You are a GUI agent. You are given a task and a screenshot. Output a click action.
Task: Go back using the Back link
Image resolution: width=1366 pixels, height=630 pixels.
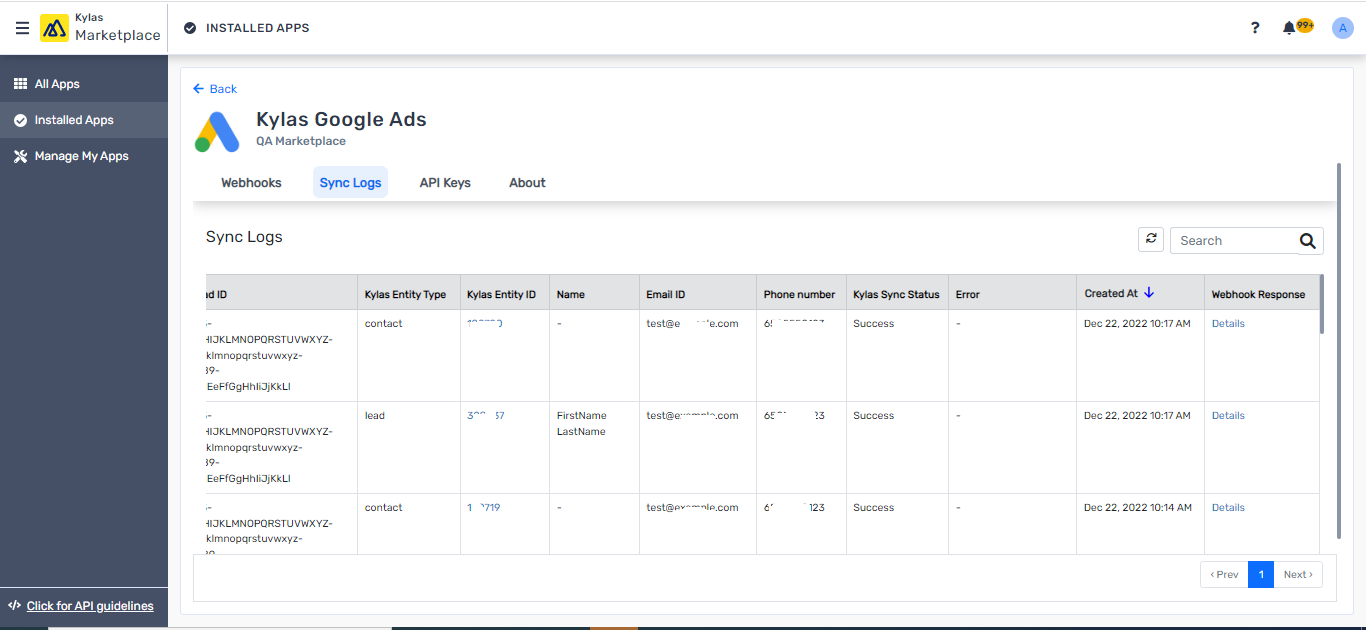215,89
